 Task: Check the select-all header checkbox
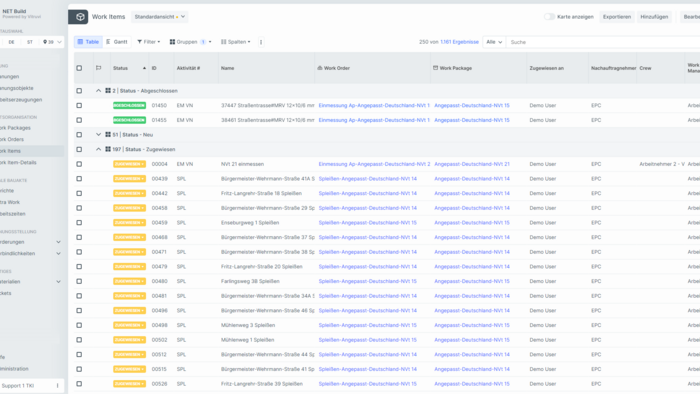(x=79, y=68)
